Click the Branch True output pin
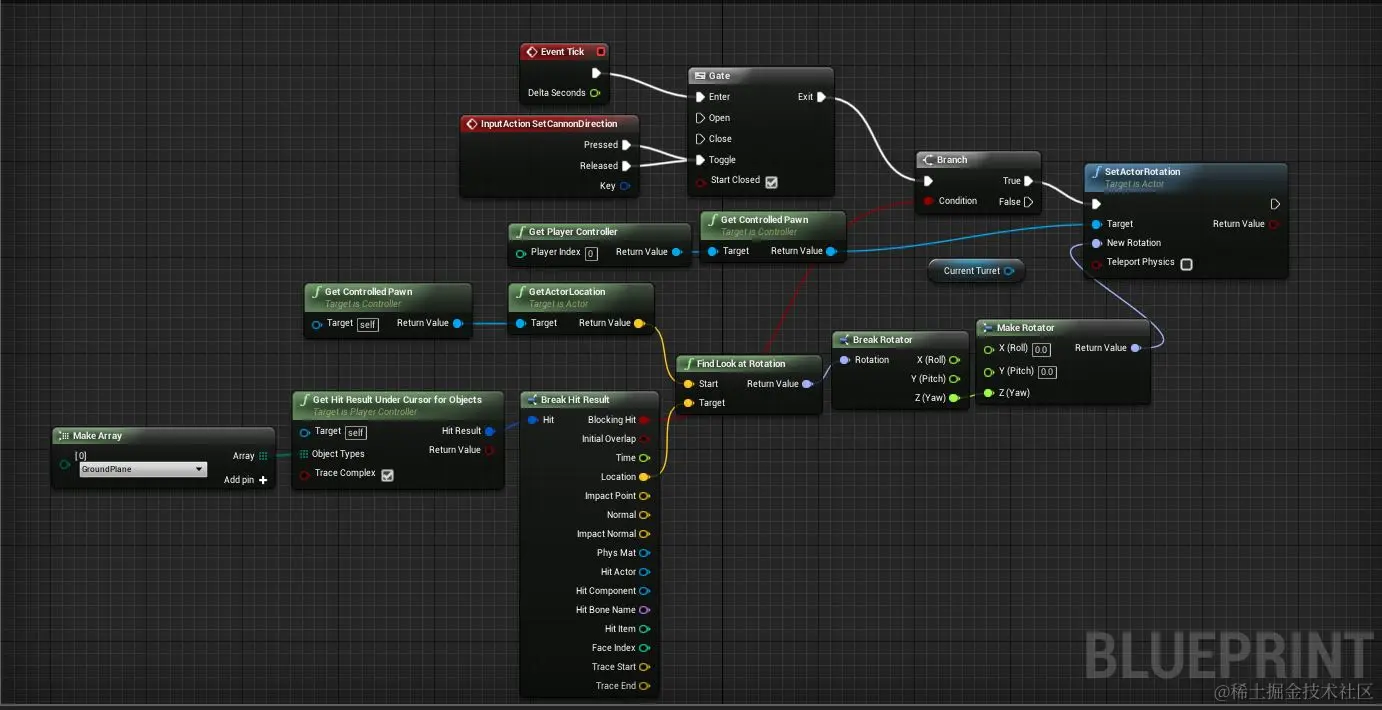1382x710 pixels. coord(1028,181)
